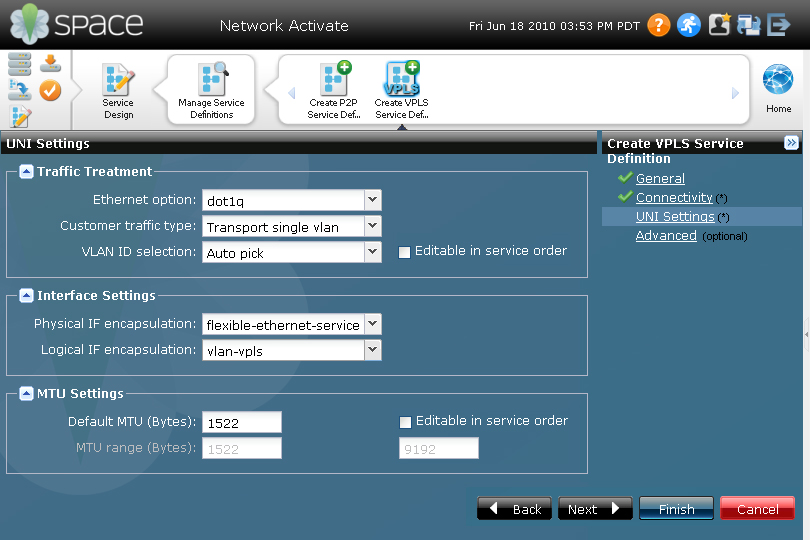Image resolution: width=810 pixels, height=540 pixels.
Task: Click the stacked servers icon in left toolbar
Action: click(20, 64)
